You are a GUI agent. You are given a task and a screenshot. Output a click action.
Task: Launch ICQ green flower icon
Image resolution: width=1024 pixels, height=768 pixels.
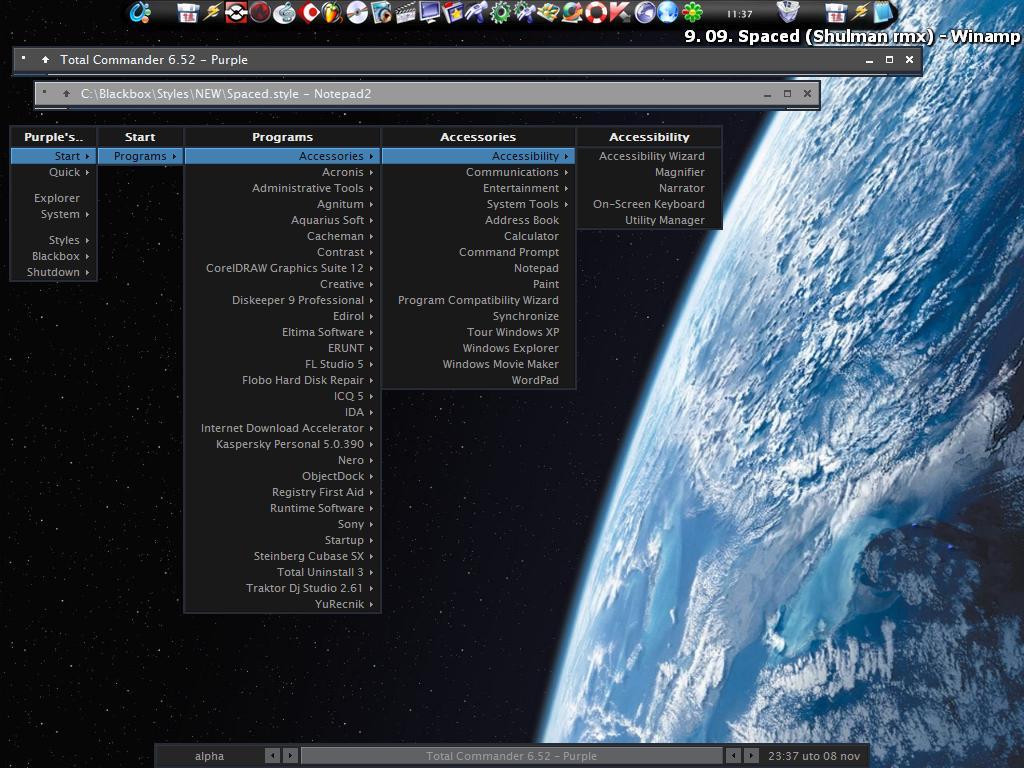692,12
